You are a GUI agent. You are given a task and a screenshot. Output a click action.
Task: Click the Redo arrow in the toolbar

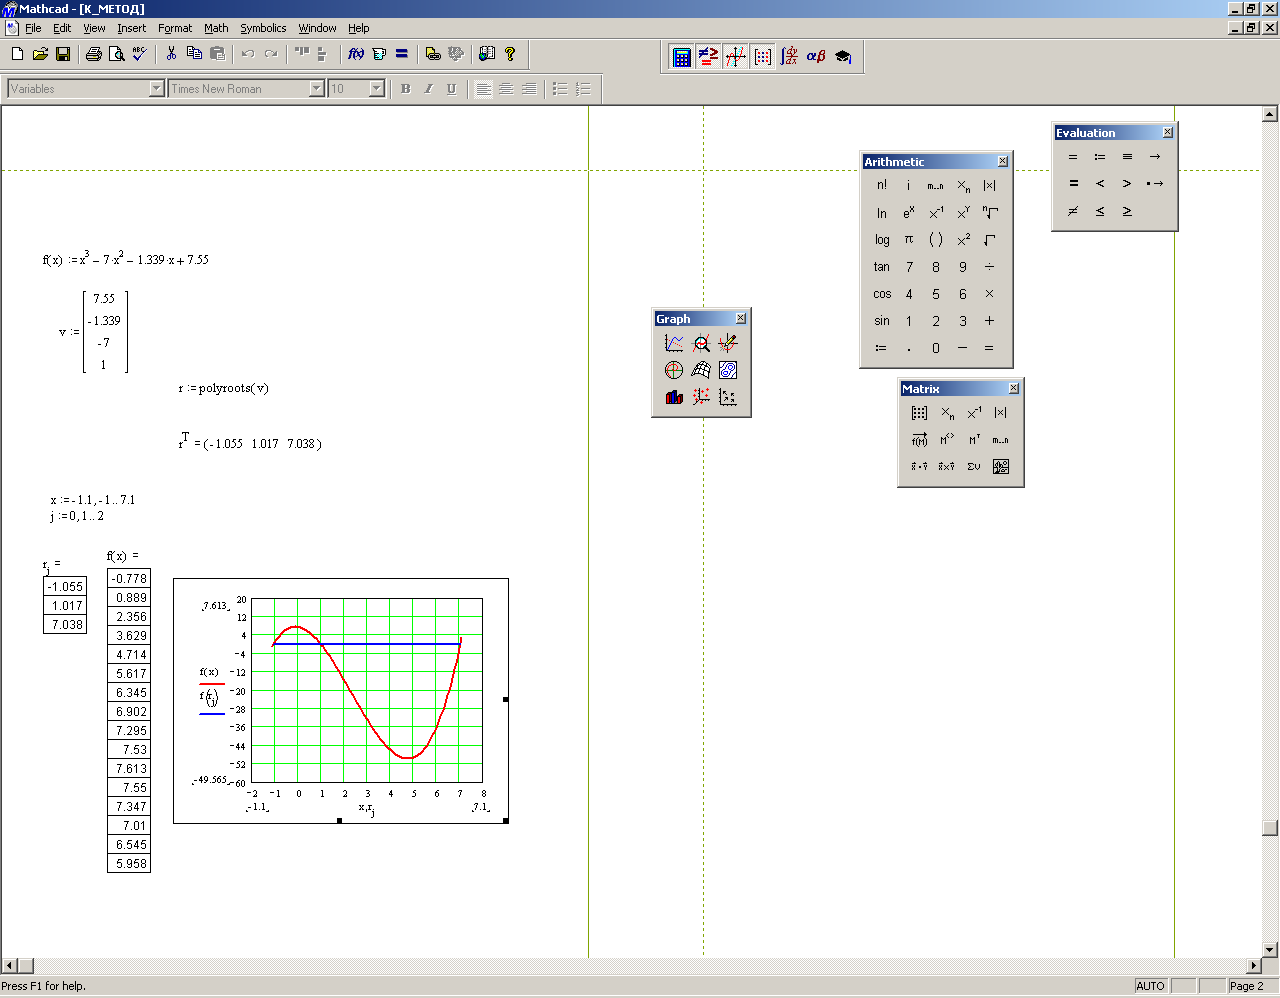271,54
